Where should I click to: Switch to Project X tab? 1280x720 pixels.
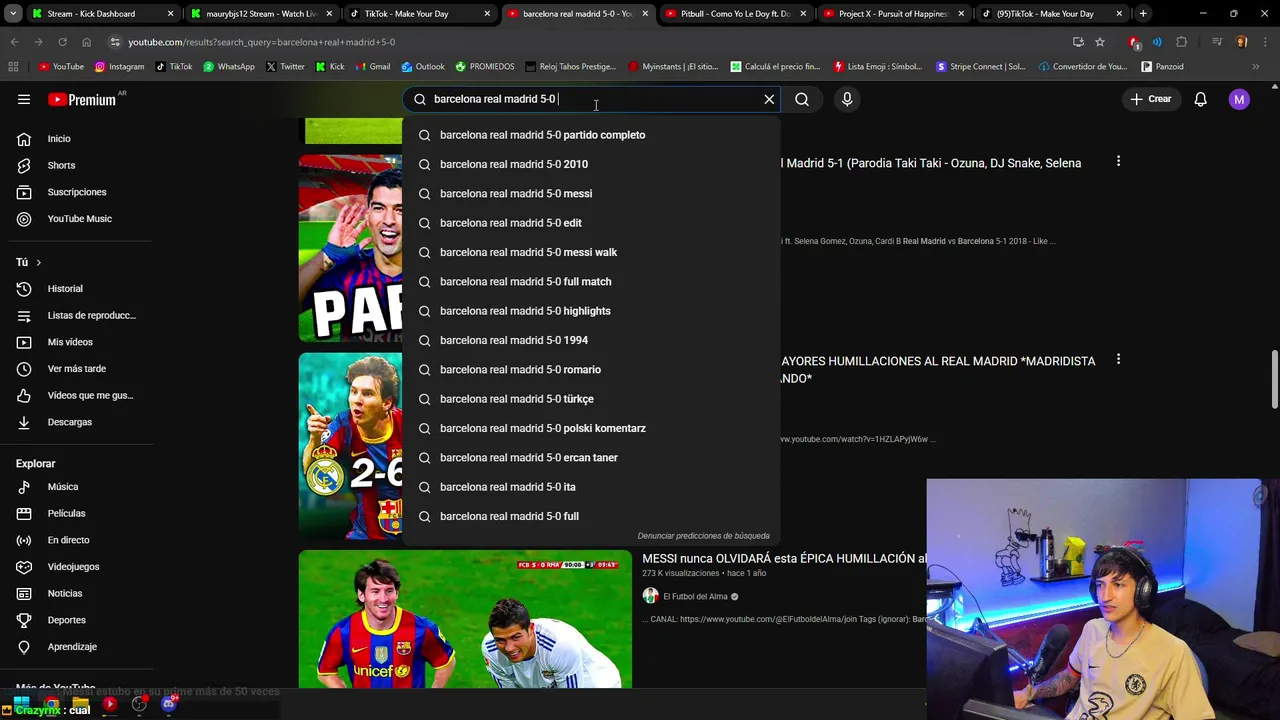[893, 14]
